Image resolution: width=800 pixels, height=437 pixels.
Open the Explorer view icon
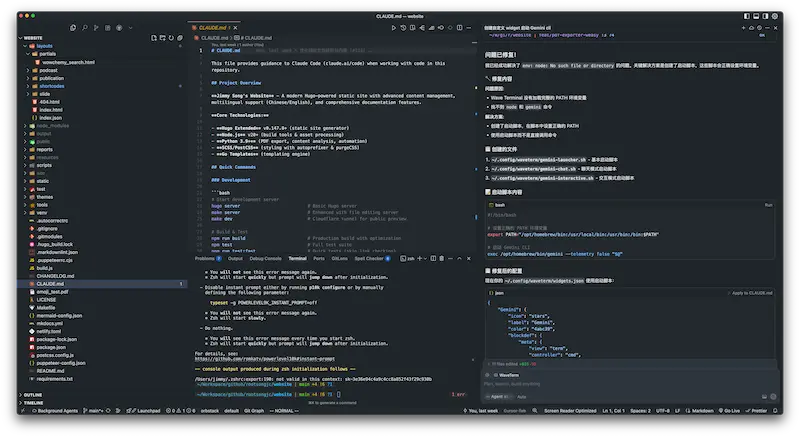73,28
